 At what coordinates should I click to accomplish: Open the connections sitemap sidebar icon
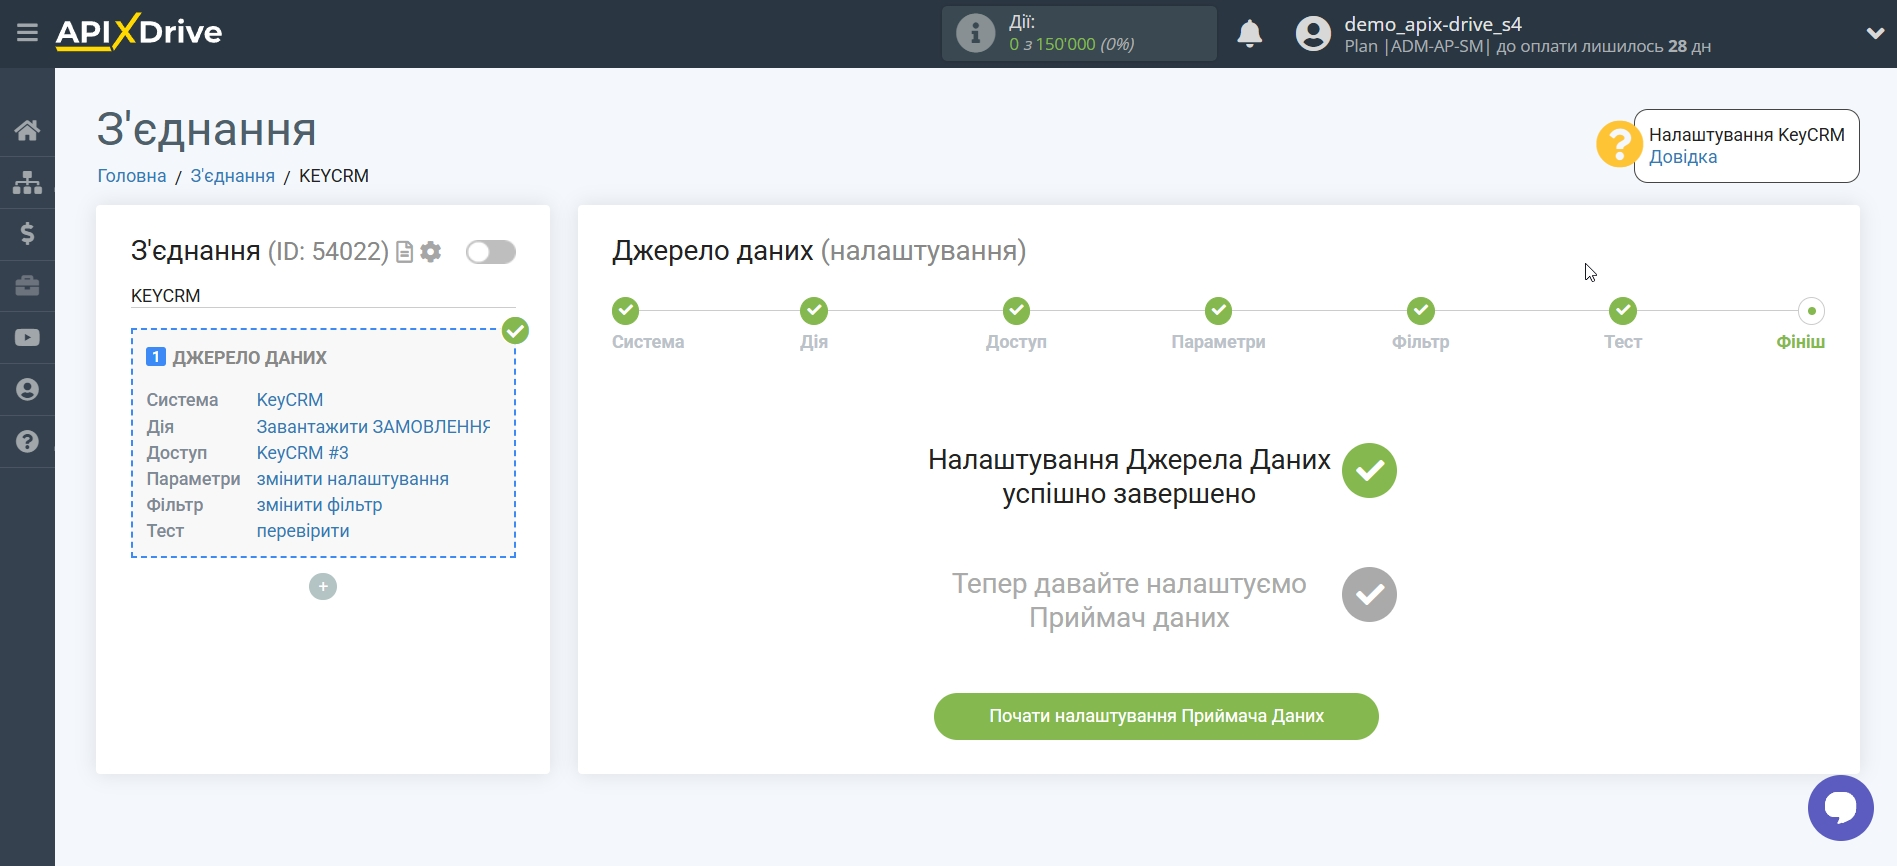coord(27,182)
